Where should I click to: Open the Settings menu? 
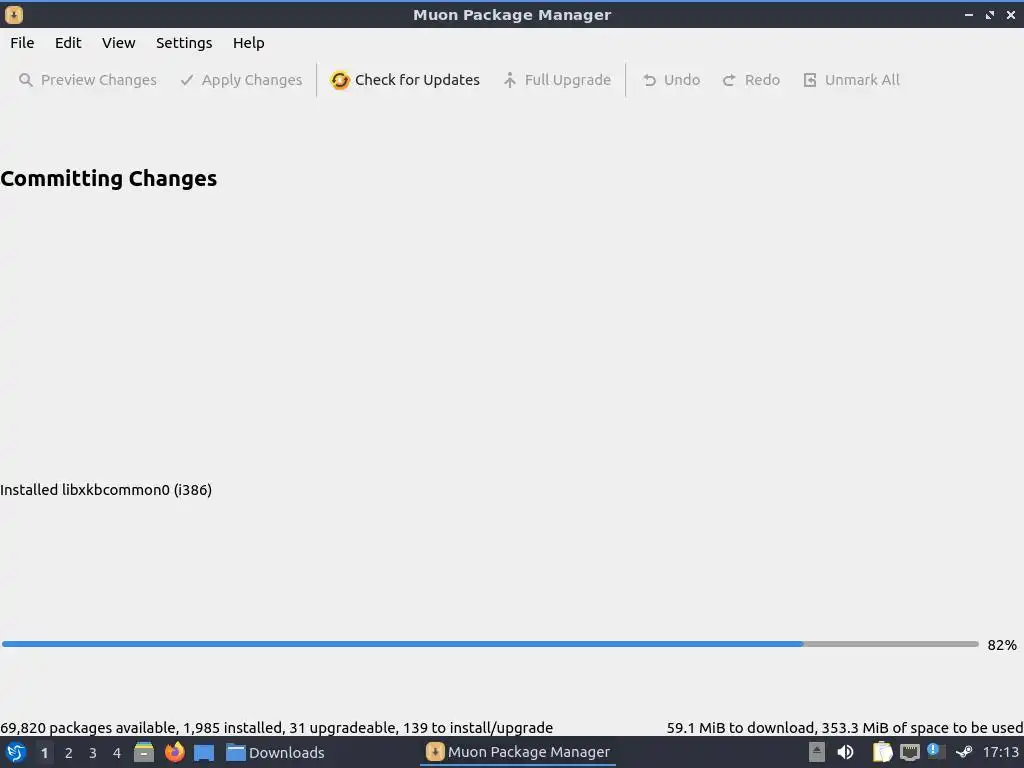184,43
